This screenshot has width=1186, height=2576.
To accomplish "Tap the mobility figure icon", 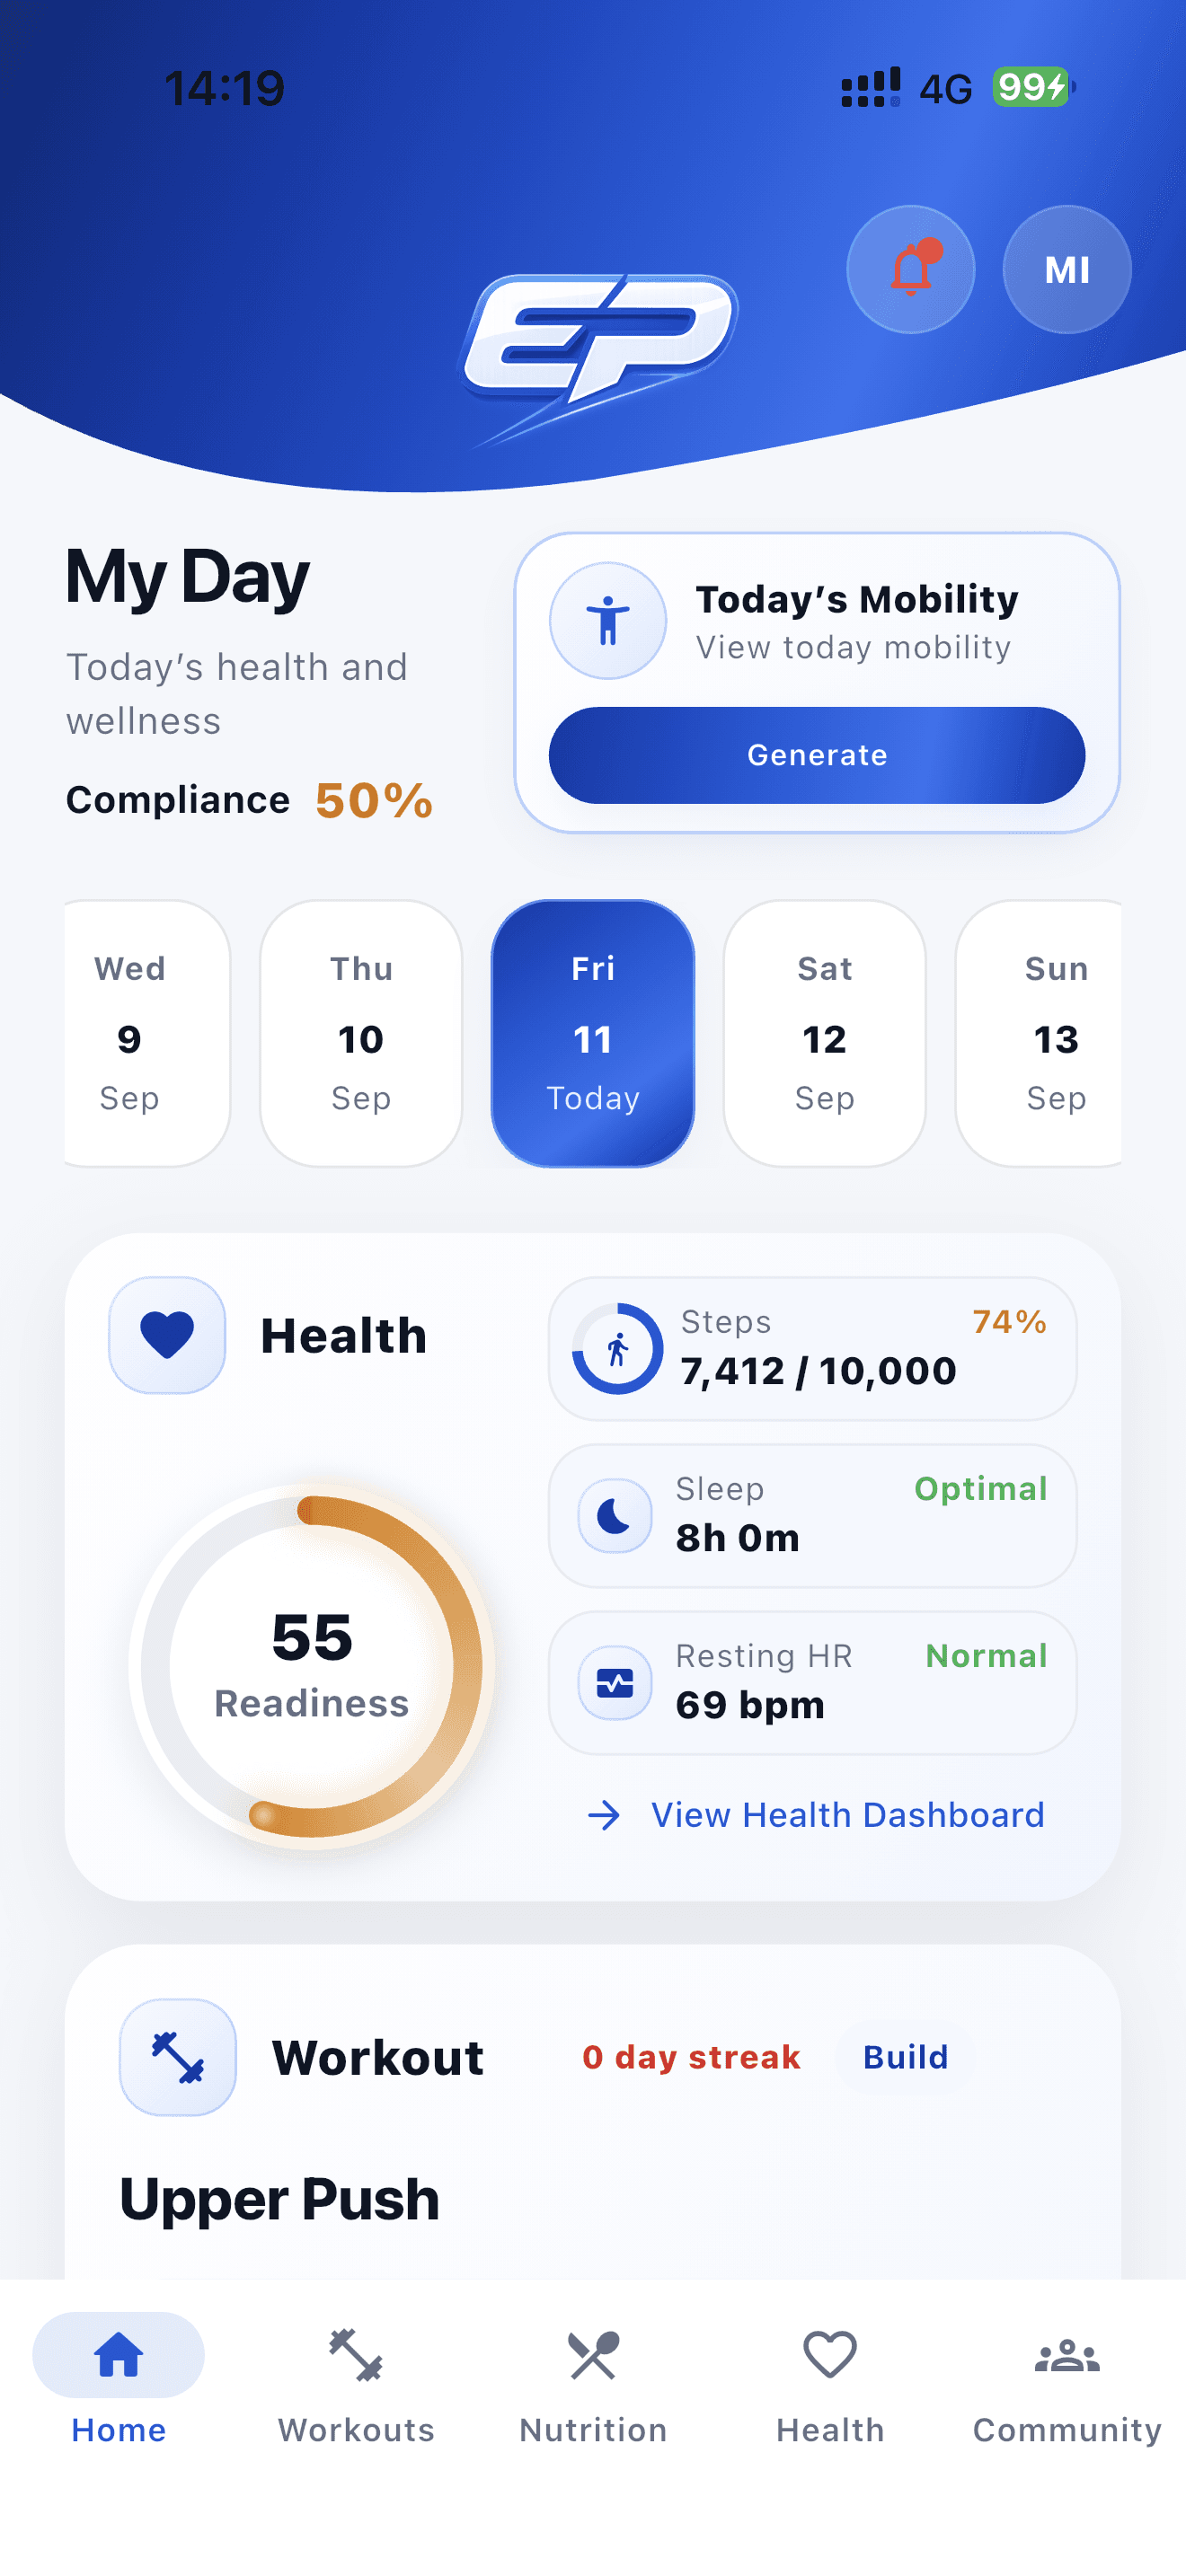I will point(607,621).
